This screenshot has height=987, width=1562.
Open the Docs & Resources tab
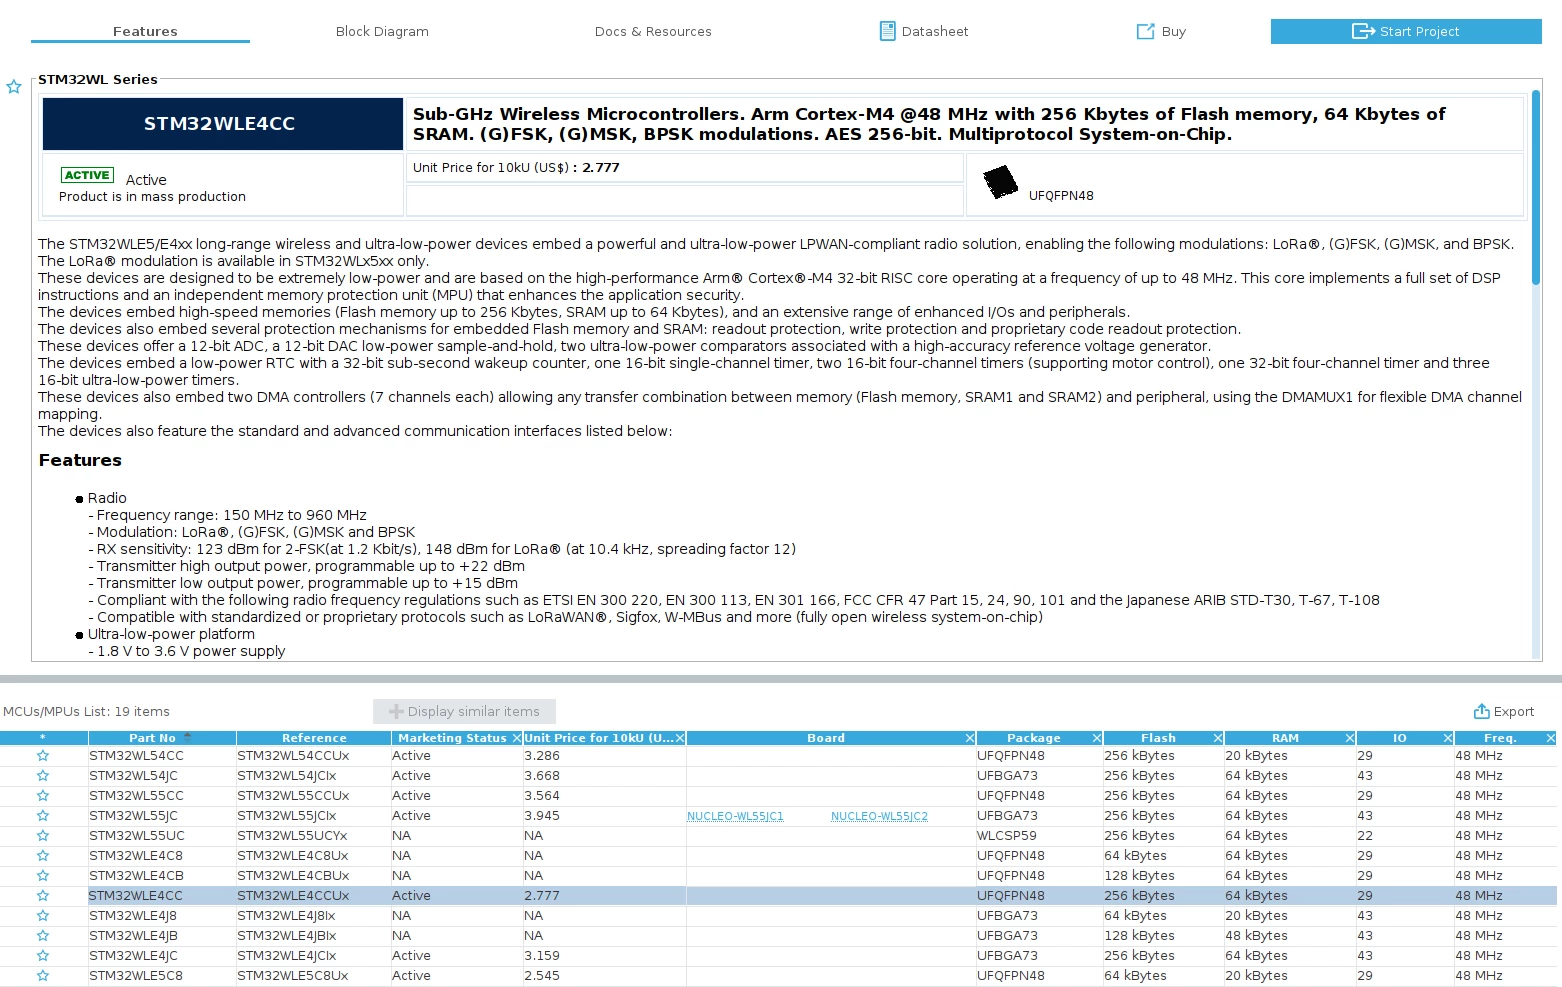(x=653, y=31)
